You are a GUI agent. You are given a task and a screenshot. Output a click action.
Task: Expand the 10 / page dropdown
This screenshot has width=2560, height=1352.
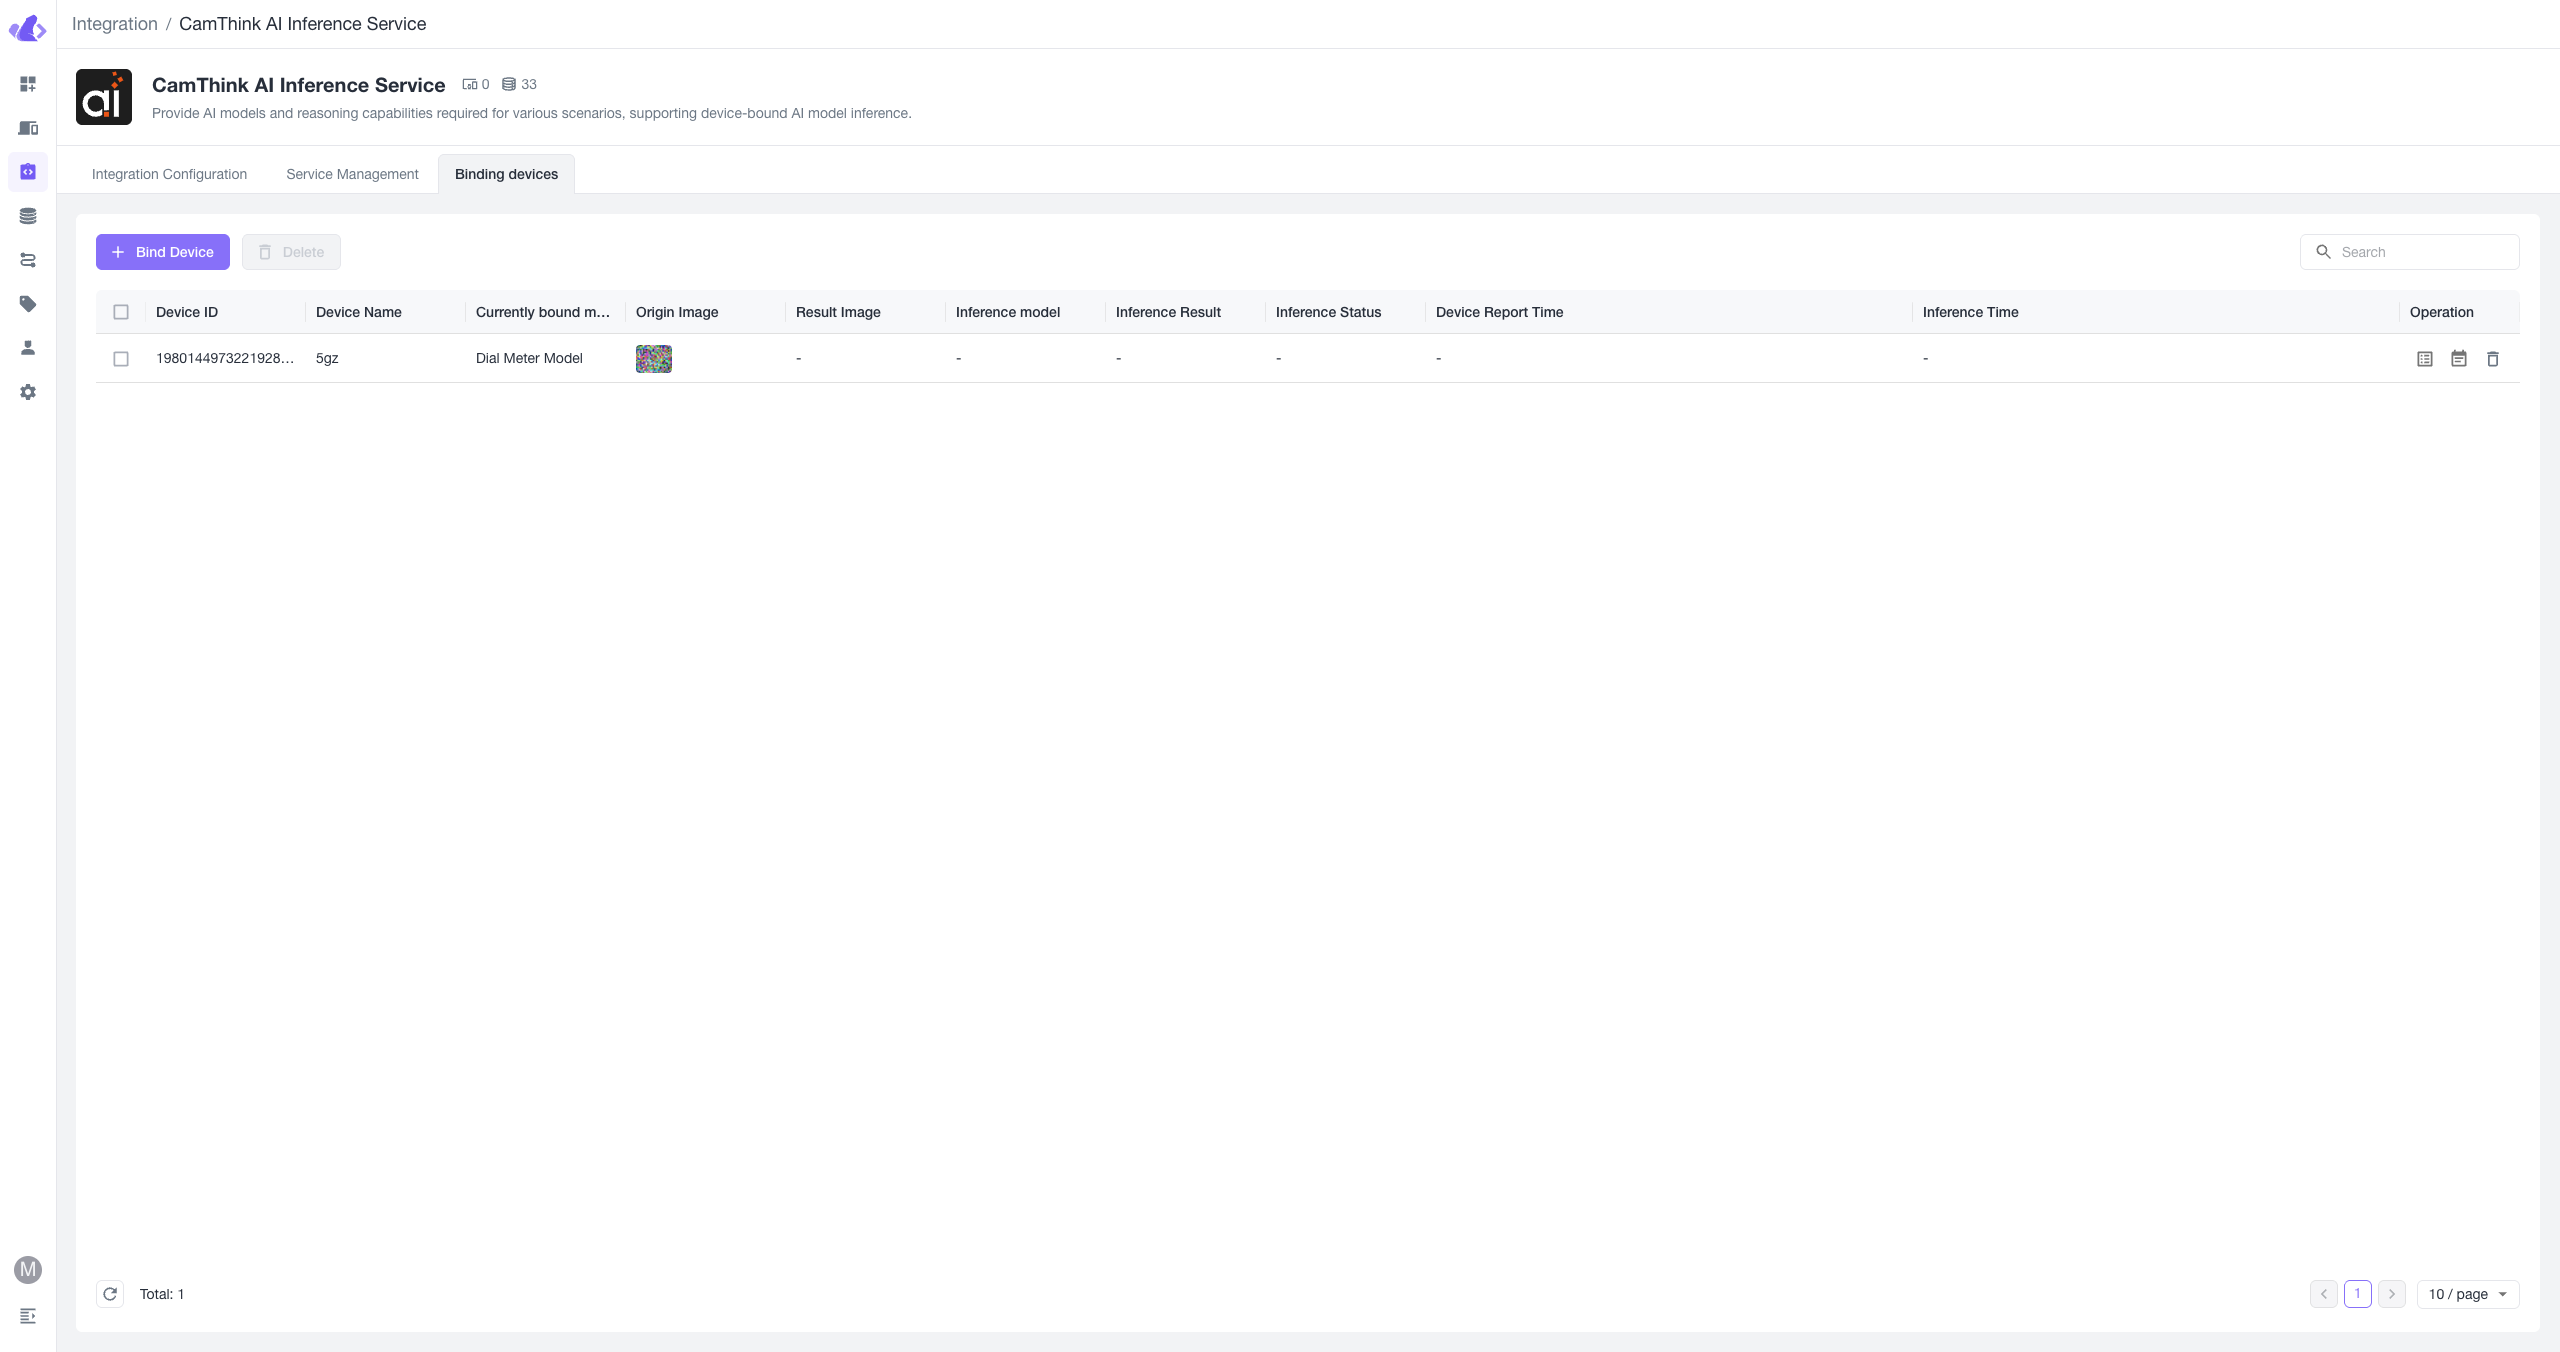(2467, 1294)
